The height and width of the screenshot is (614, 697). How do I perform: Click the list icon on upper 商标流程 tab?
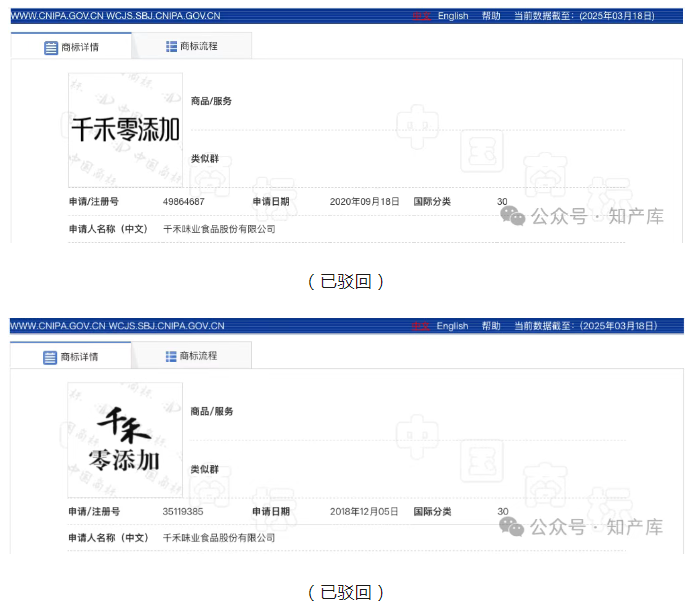click(171, 47)
